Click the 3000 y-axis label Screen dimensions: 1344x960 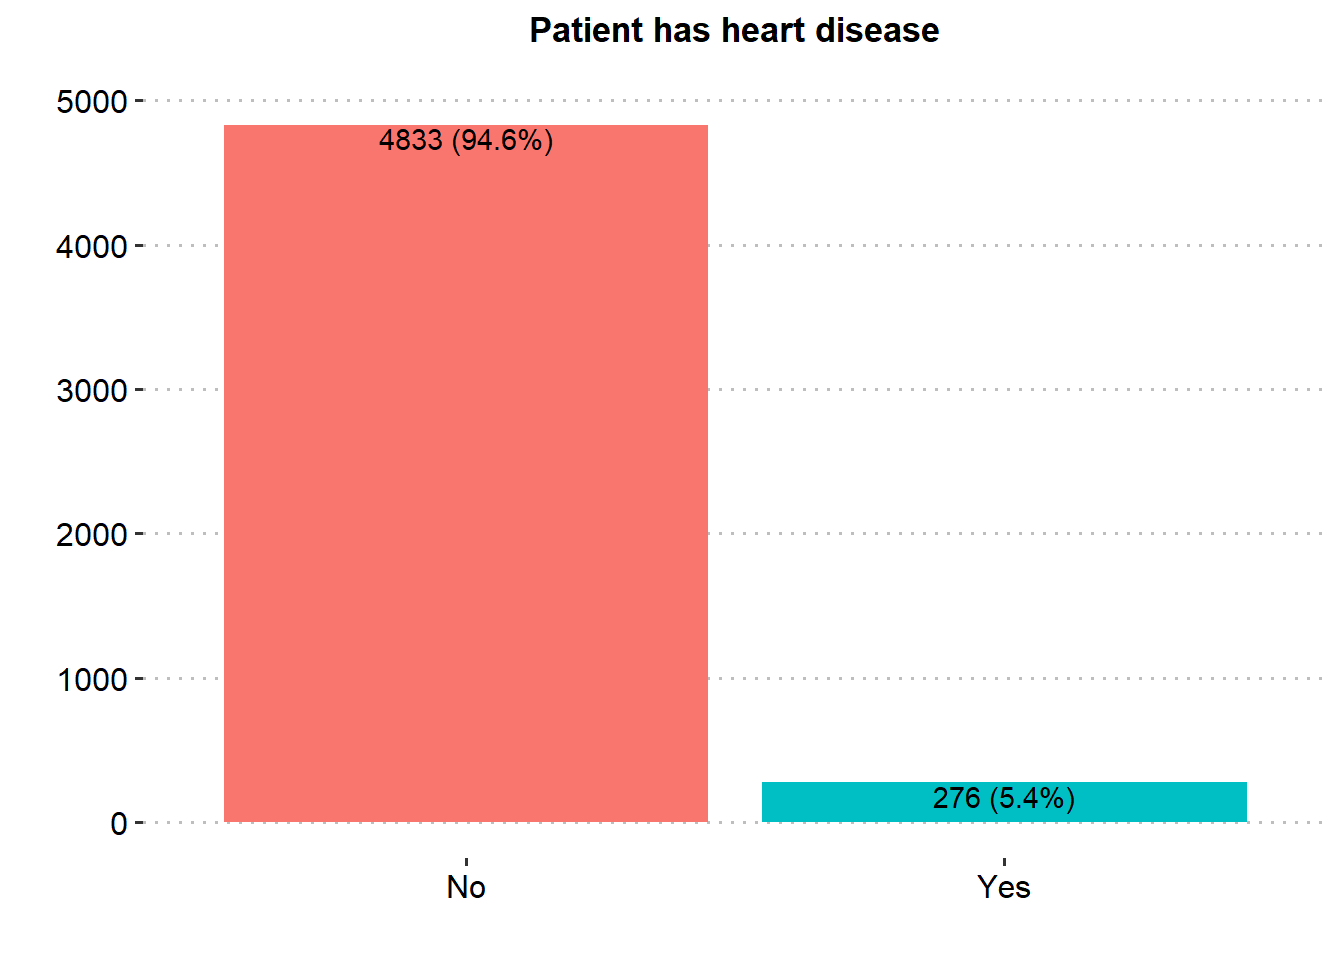click(x=92, y=390)
